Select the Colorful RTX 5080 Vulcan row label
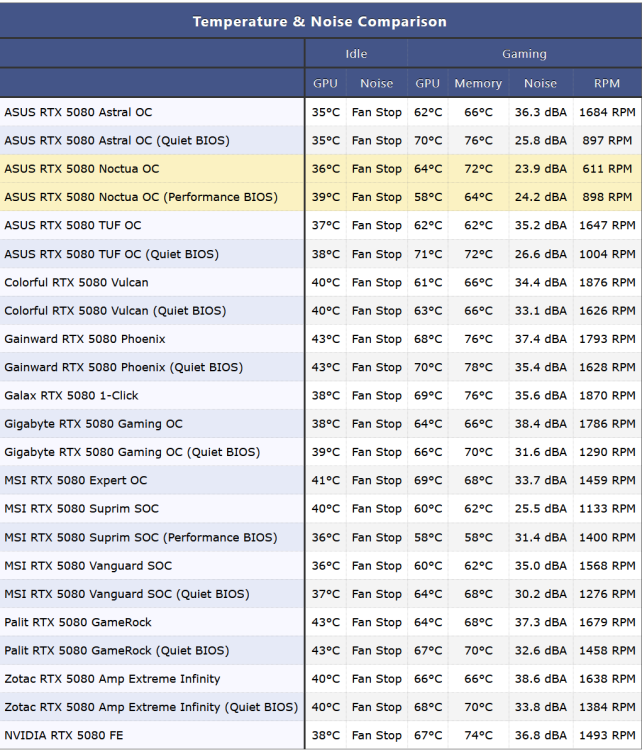 tap(77, 282)
